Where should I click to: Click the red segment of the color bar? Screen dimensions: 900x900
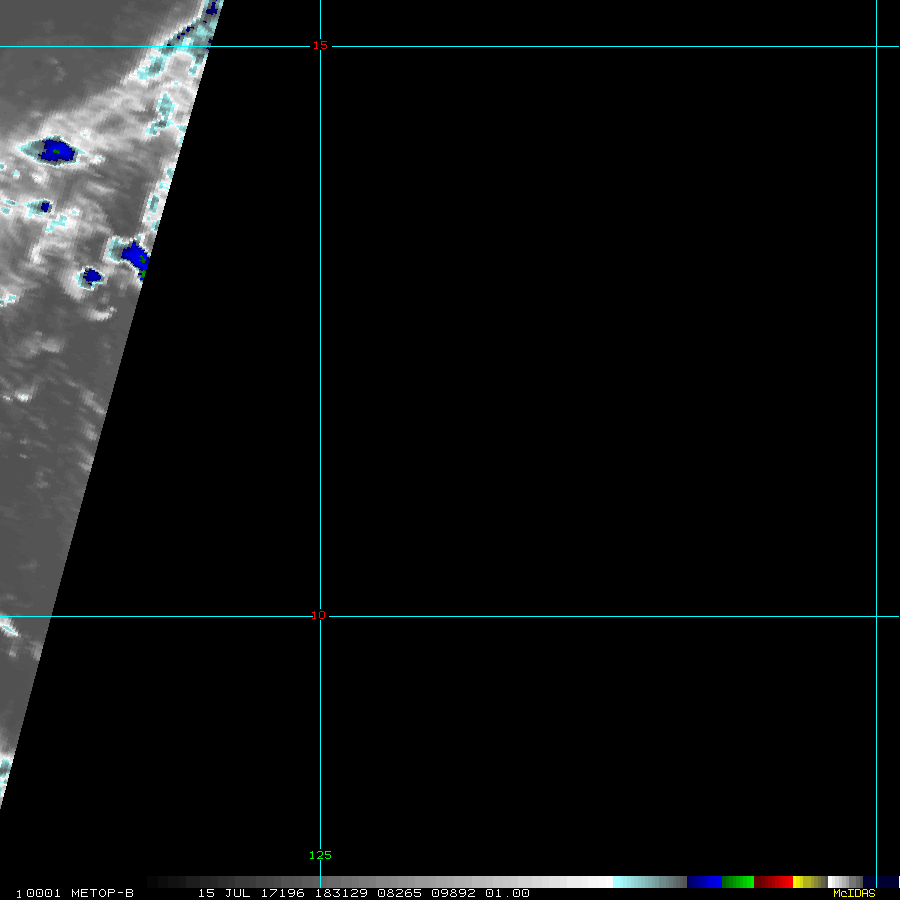click(773, 882)
